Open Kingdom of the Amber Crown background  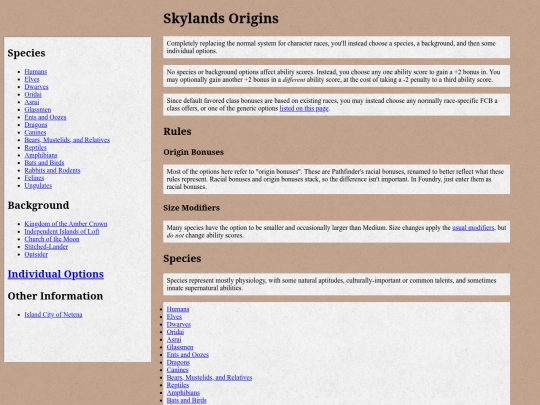[65, 224]
